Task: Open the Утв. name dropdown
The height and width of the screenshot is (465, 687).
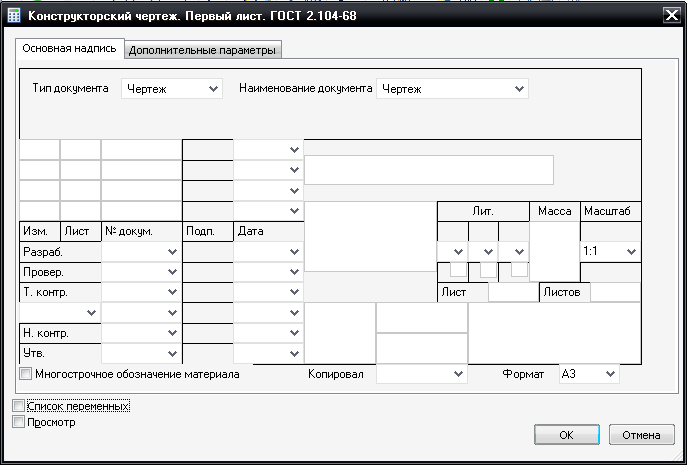Action: [x=142, y=353]
